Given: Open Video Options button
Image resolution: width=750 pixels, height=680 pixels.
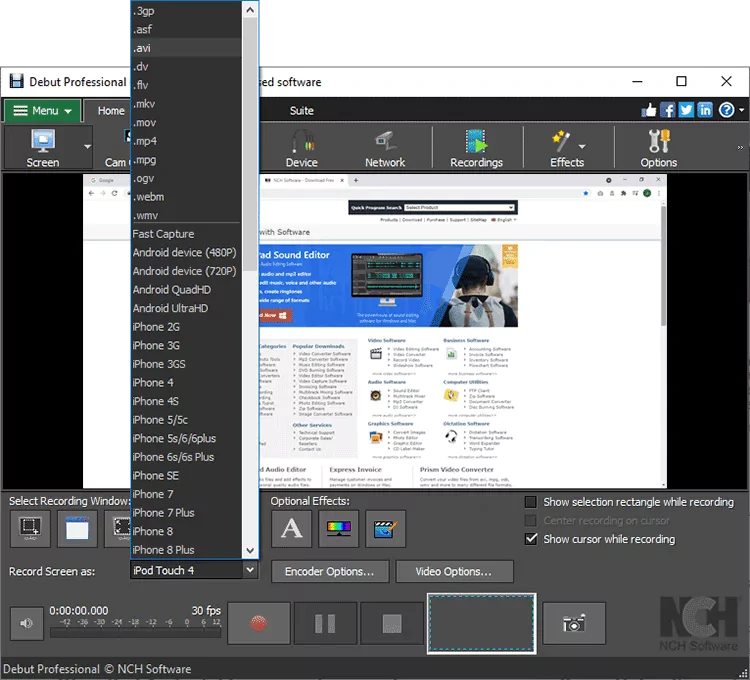Looking at the screenshot, I should [x=454, y=572].
